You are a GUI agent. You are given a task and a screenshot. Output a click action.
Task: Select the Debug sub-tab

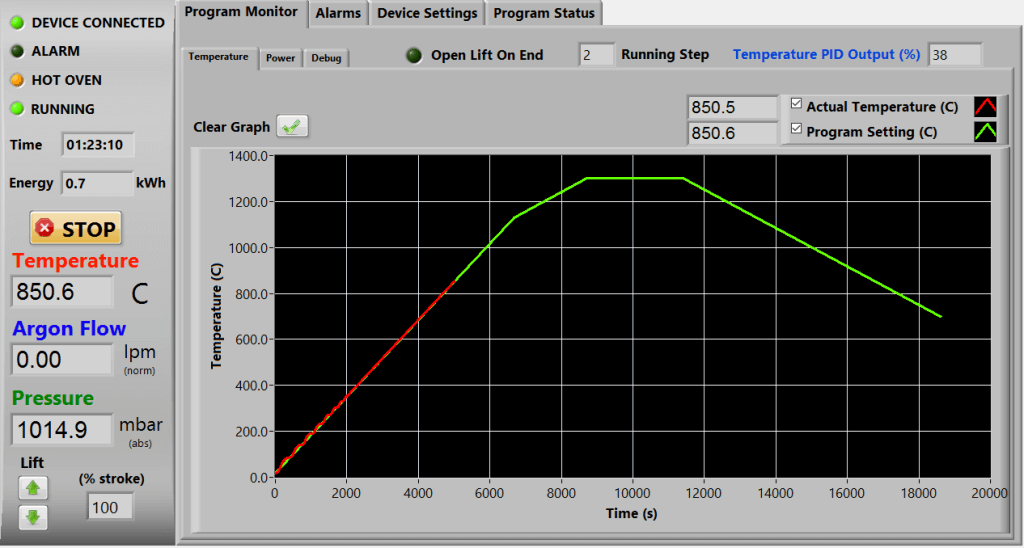[x=326, y=58]
